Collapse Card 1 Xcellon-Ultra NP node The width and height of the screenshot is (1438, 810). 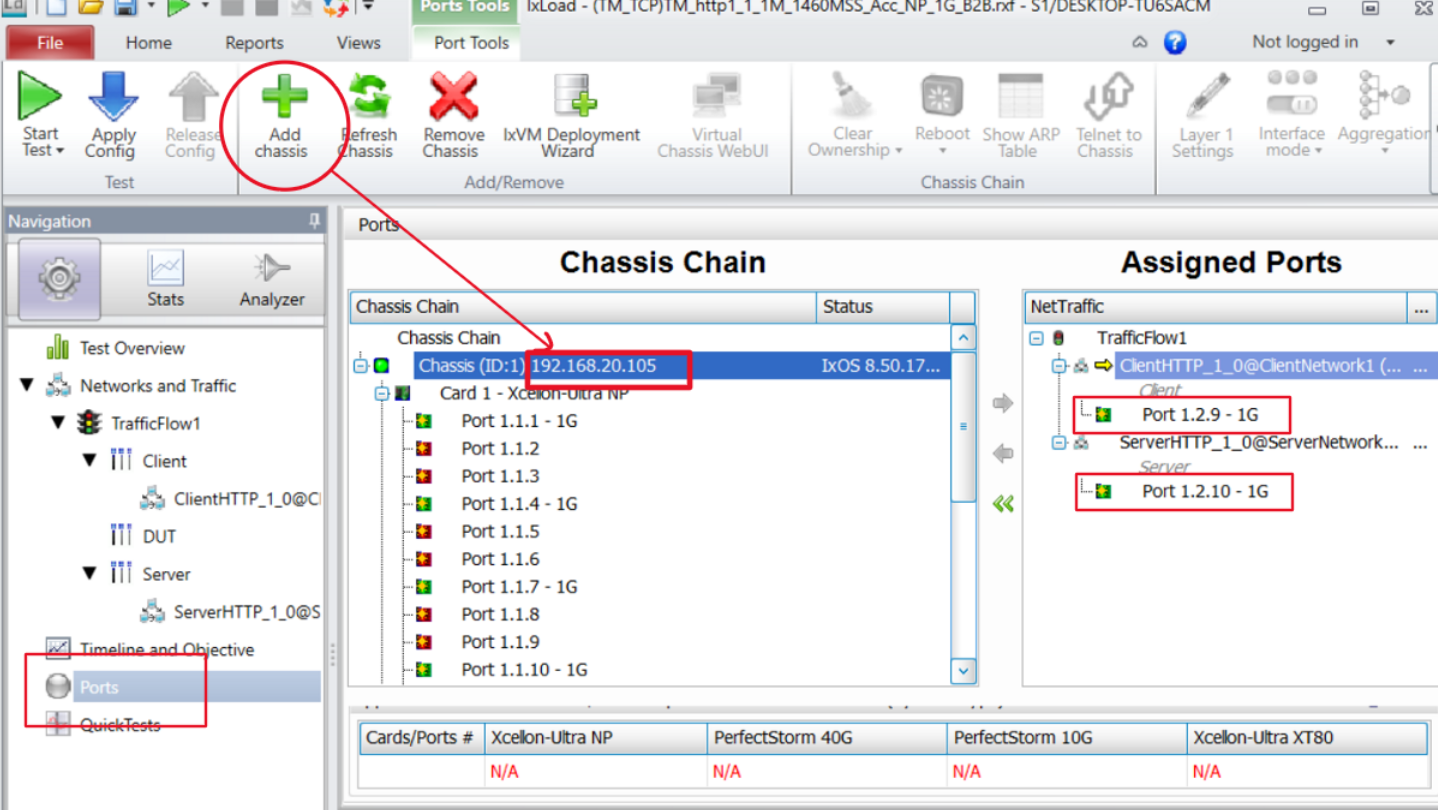pyautogui.click(x=381, y=394)
